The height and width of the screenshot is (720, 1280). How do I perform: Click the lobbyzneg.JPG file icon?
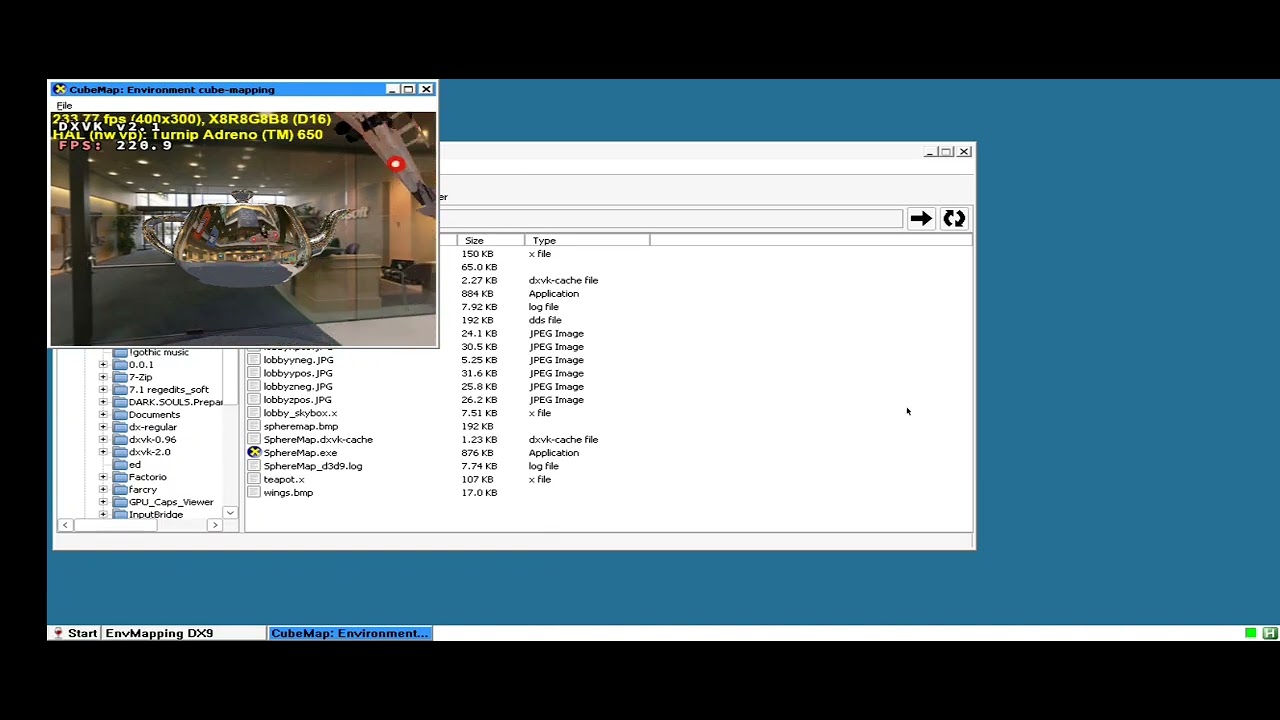[x=254, y=386]
